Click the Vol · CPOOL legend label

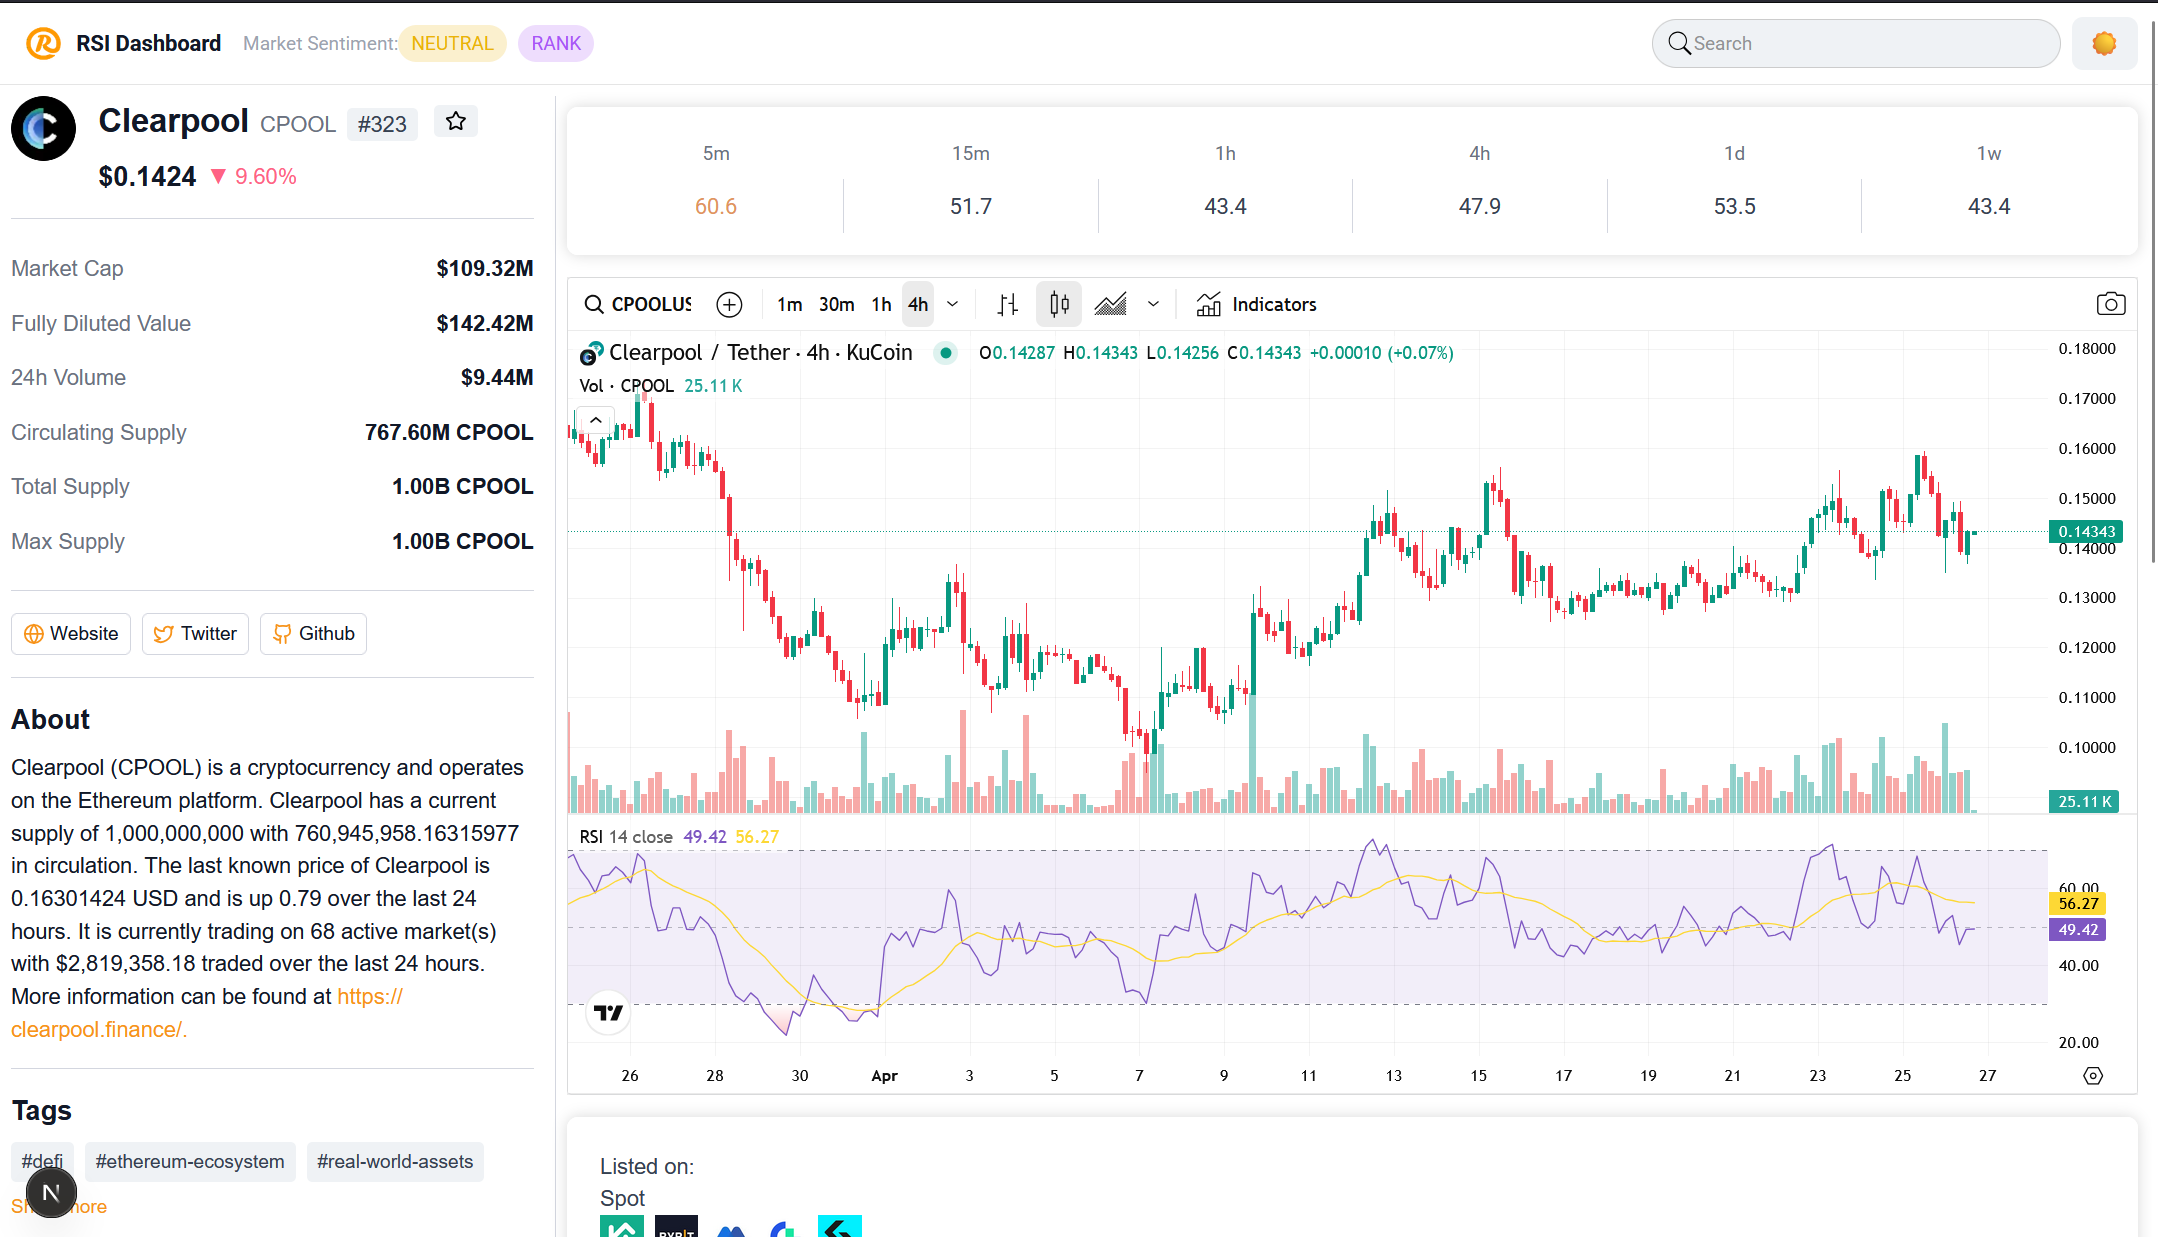coord(626,386)
